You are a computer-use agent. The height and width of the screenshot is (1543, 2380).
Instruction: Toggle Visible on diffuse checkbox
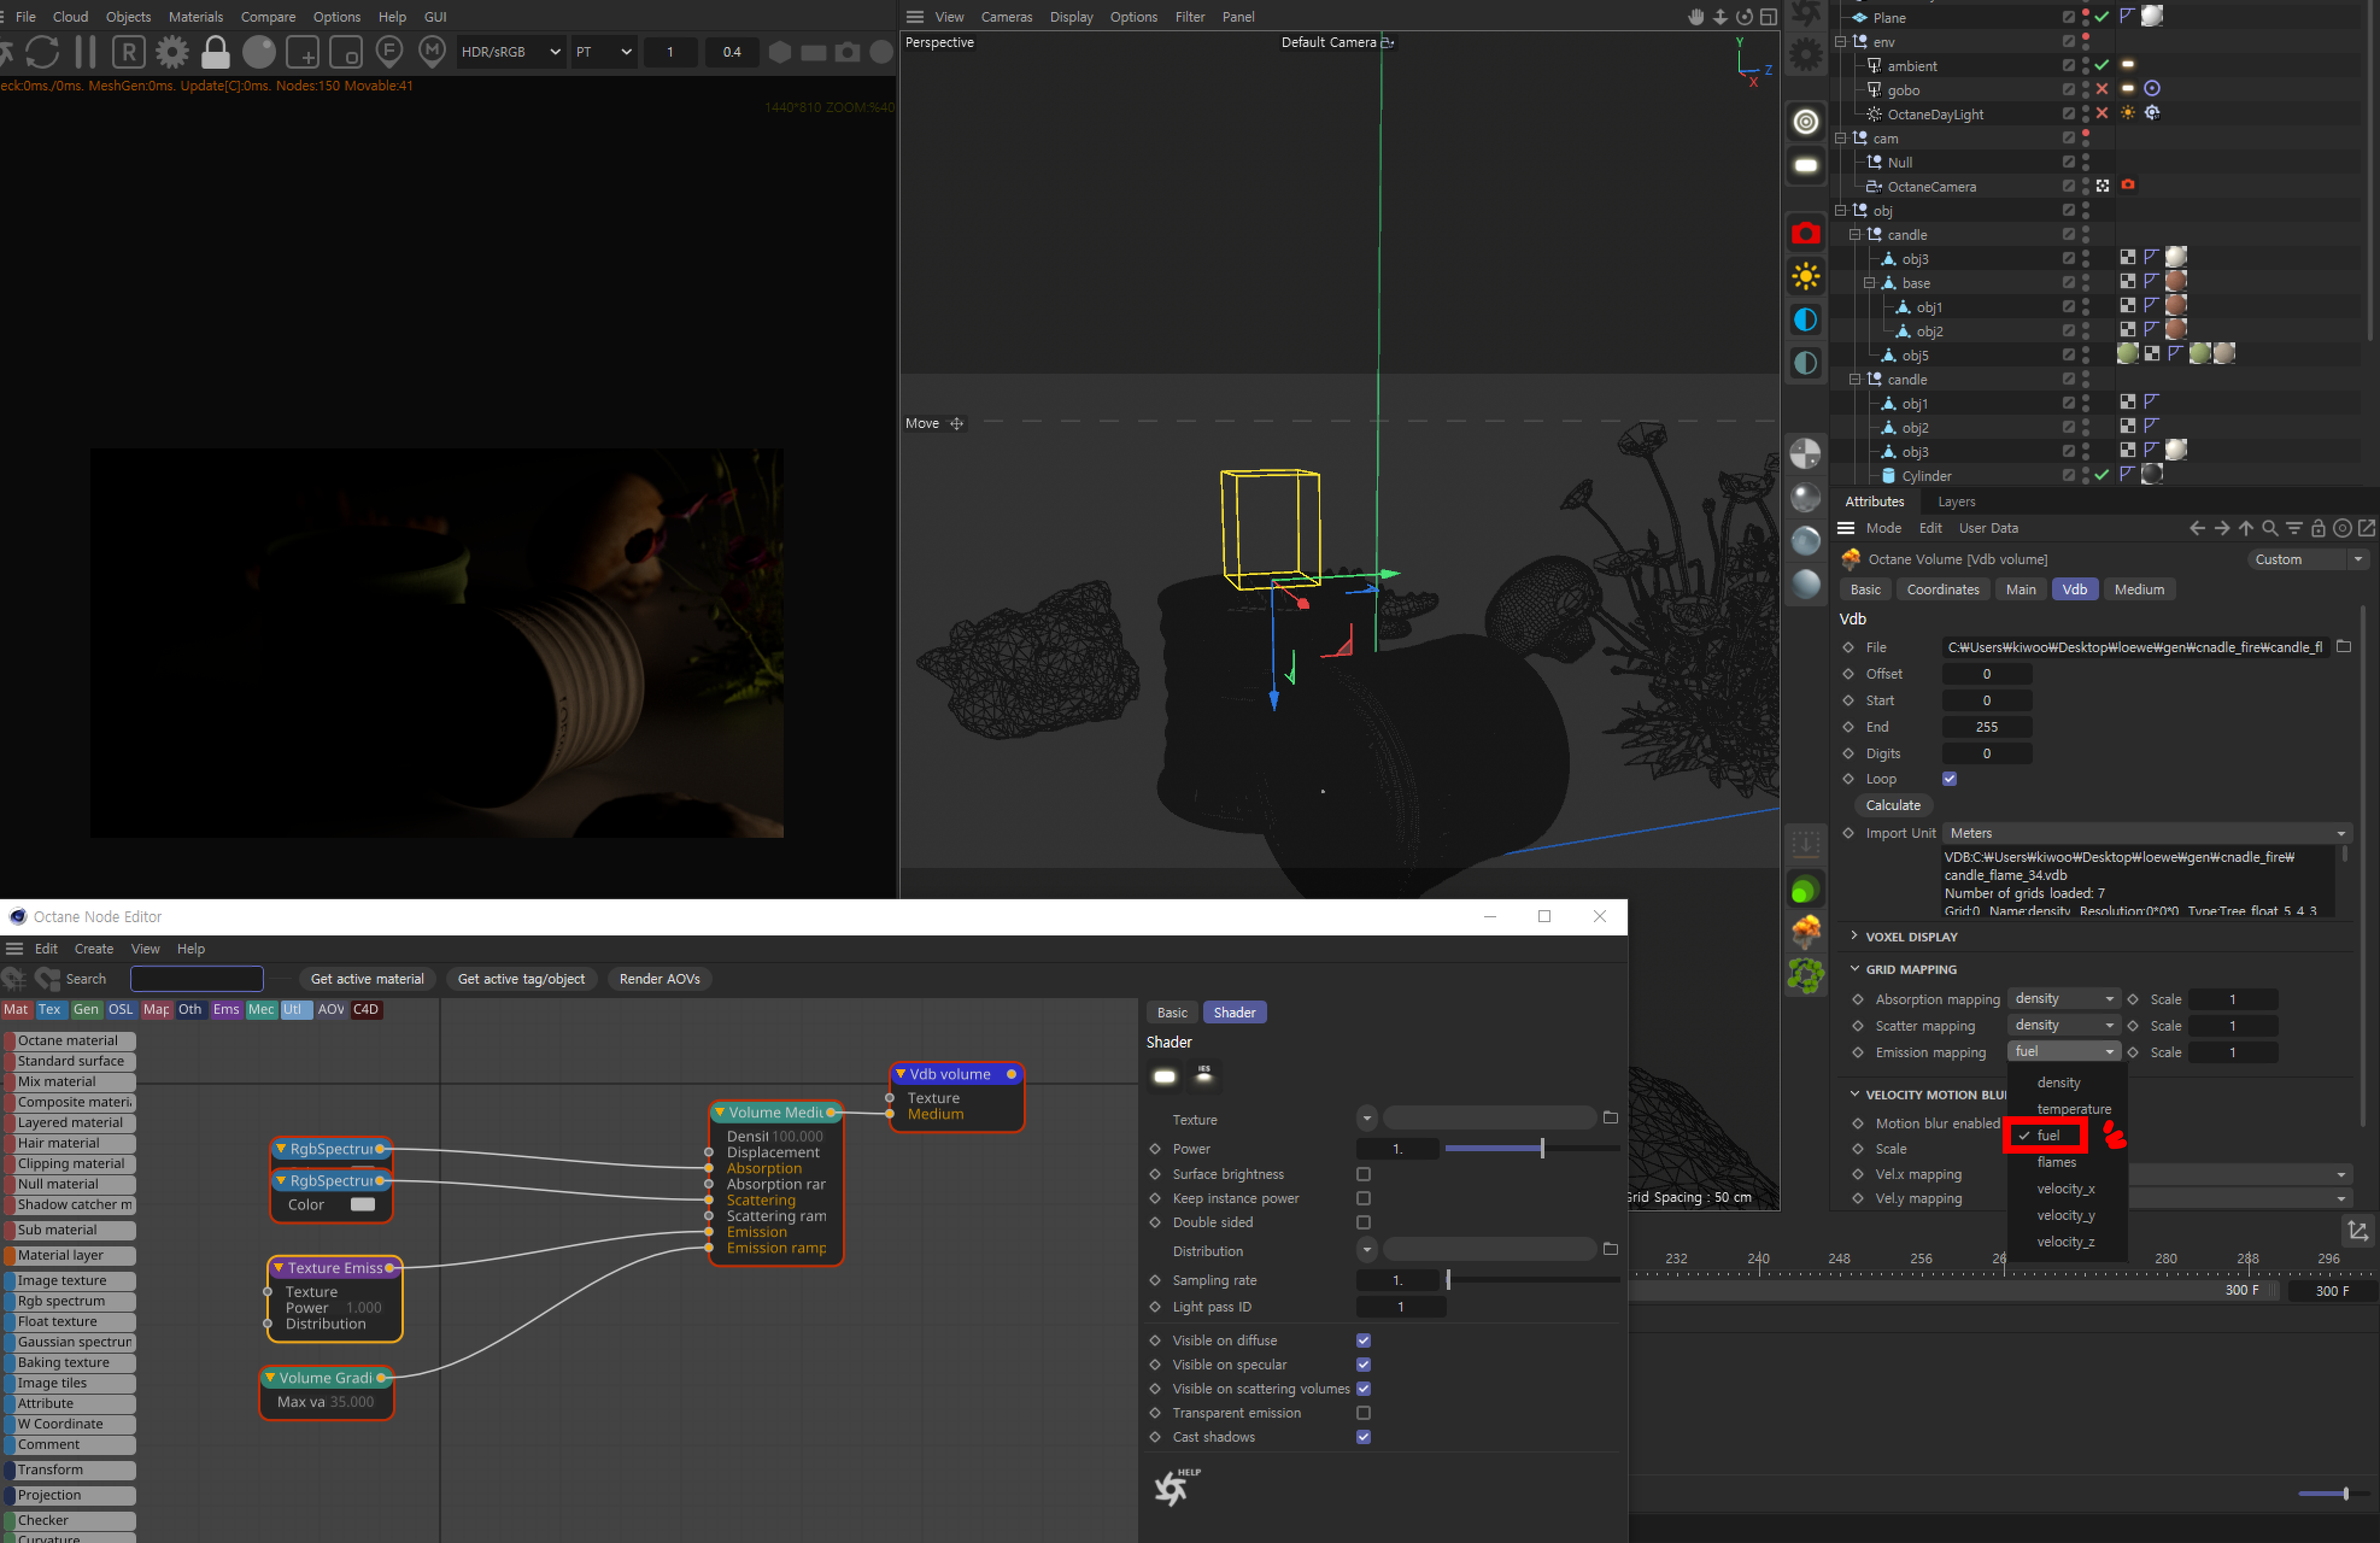1363,1340
